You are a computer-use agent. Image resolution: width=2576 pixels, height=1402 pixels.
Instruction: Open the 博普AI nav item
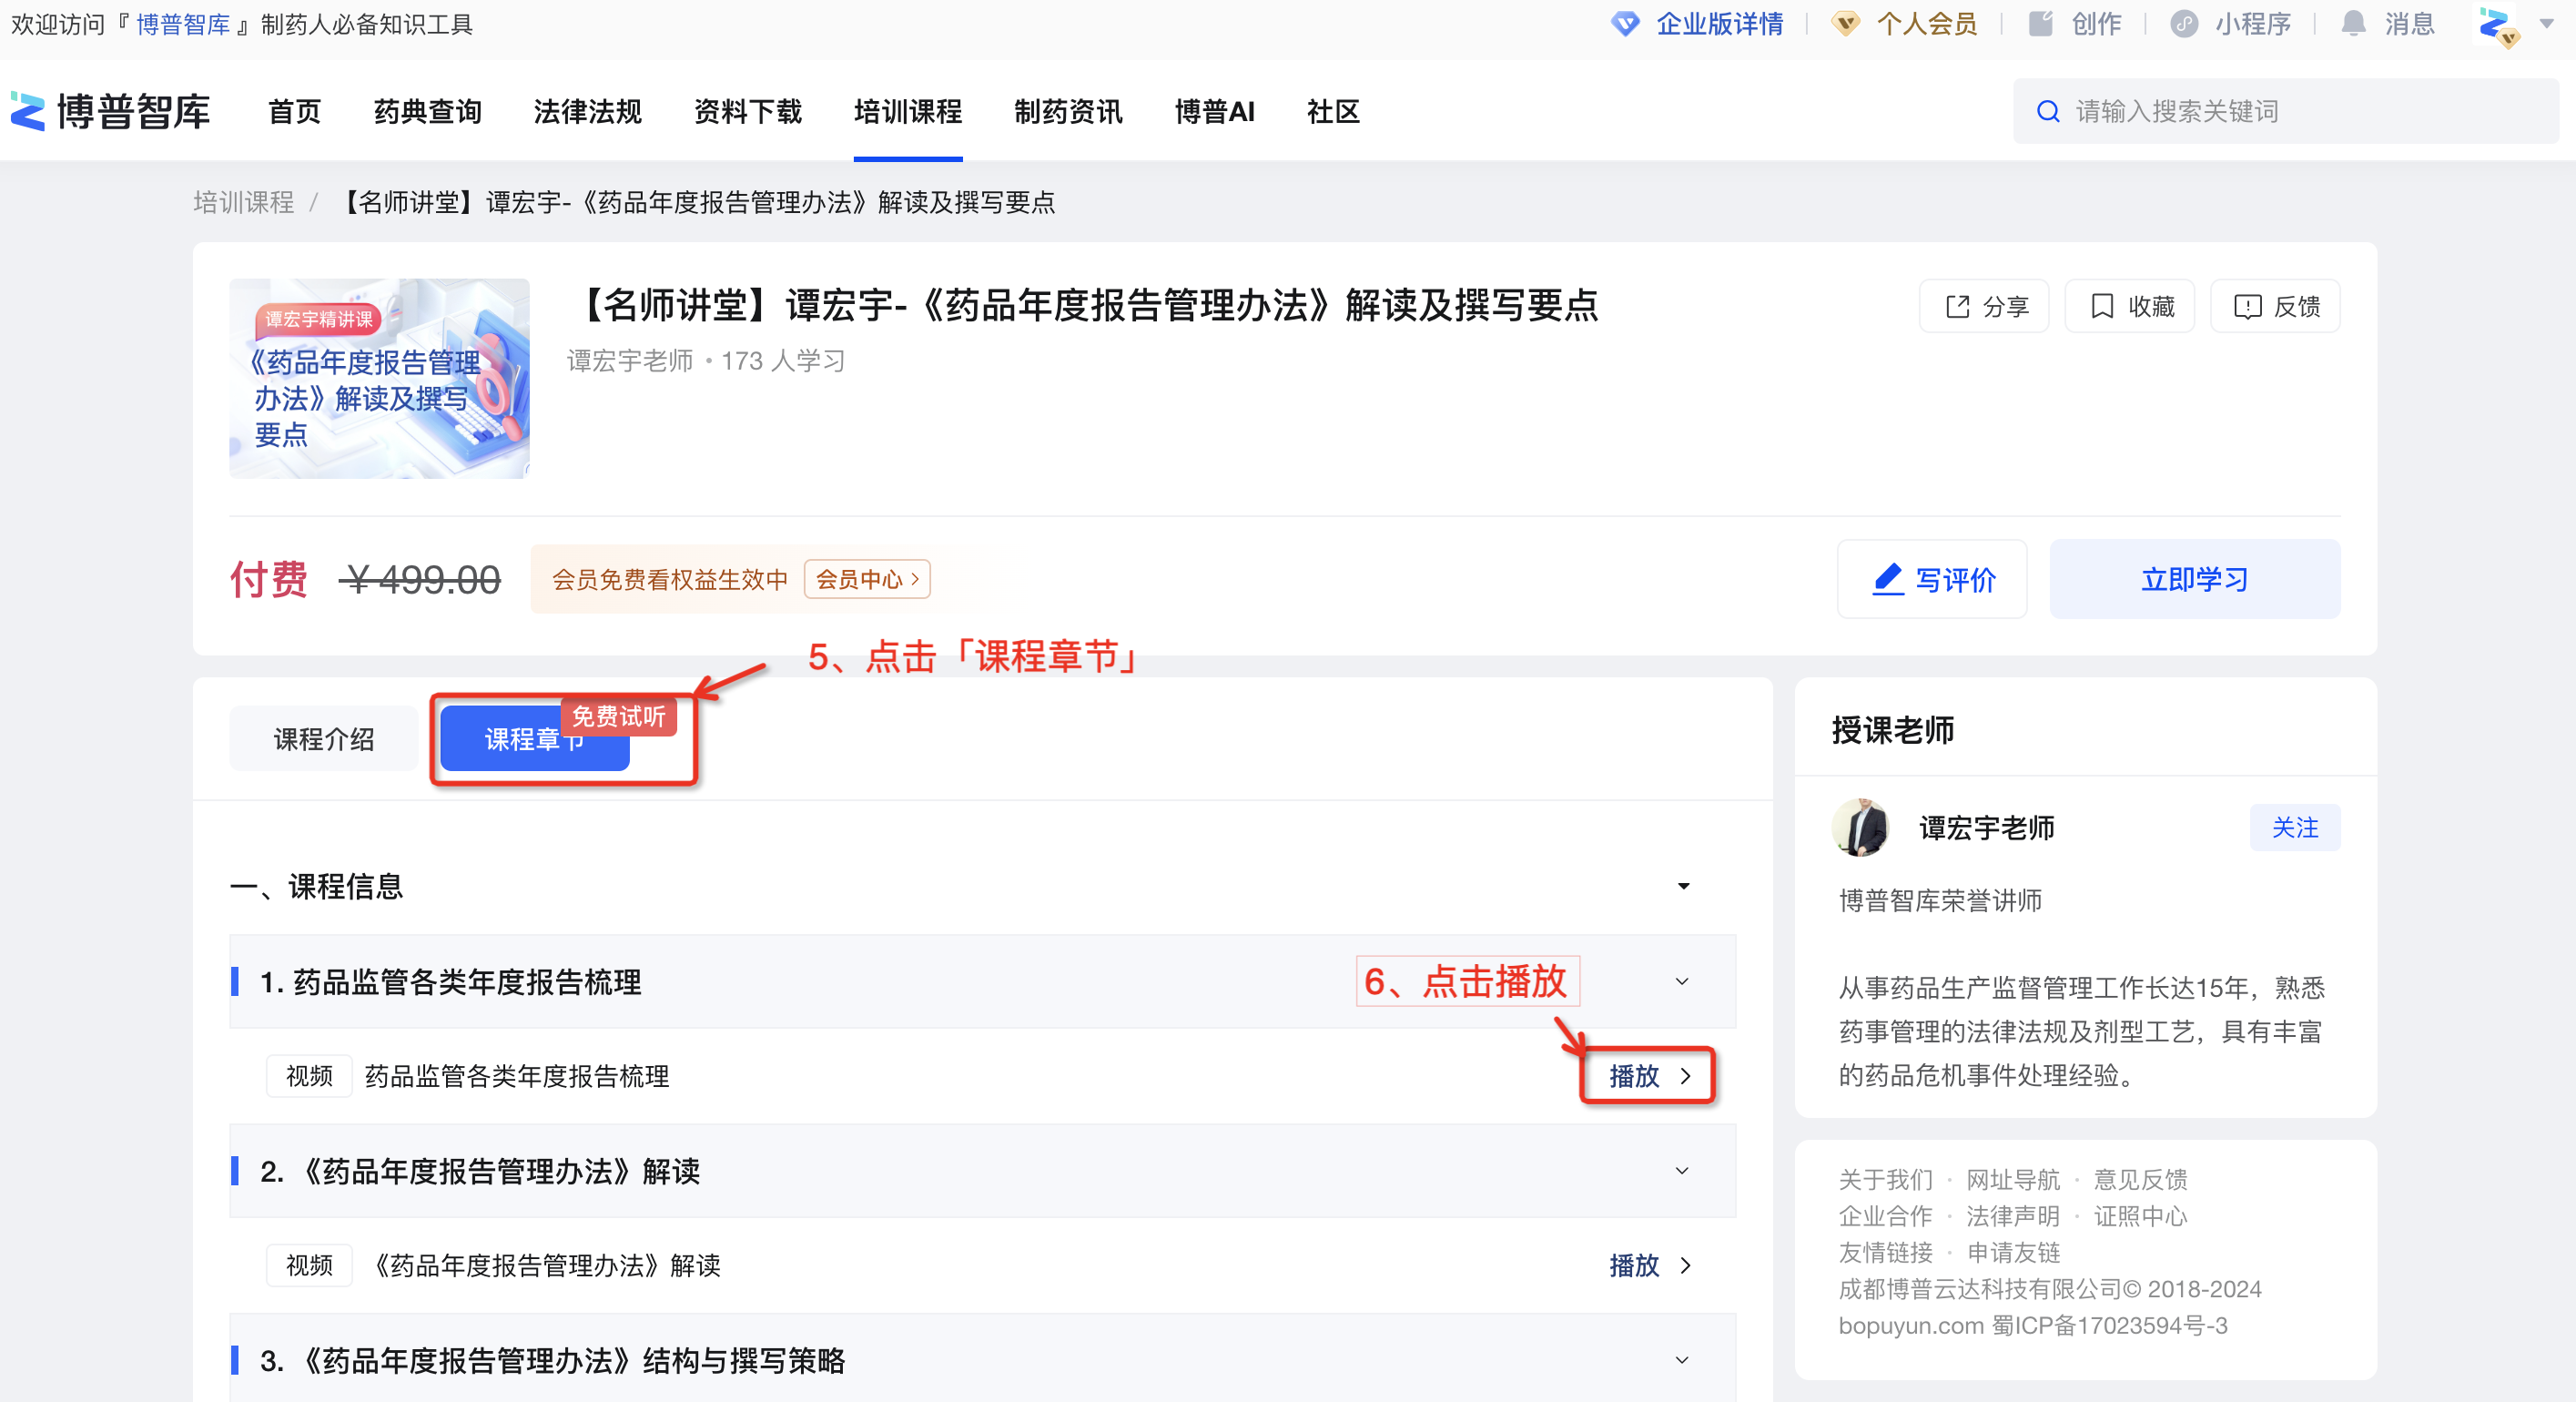[1214, 111]
